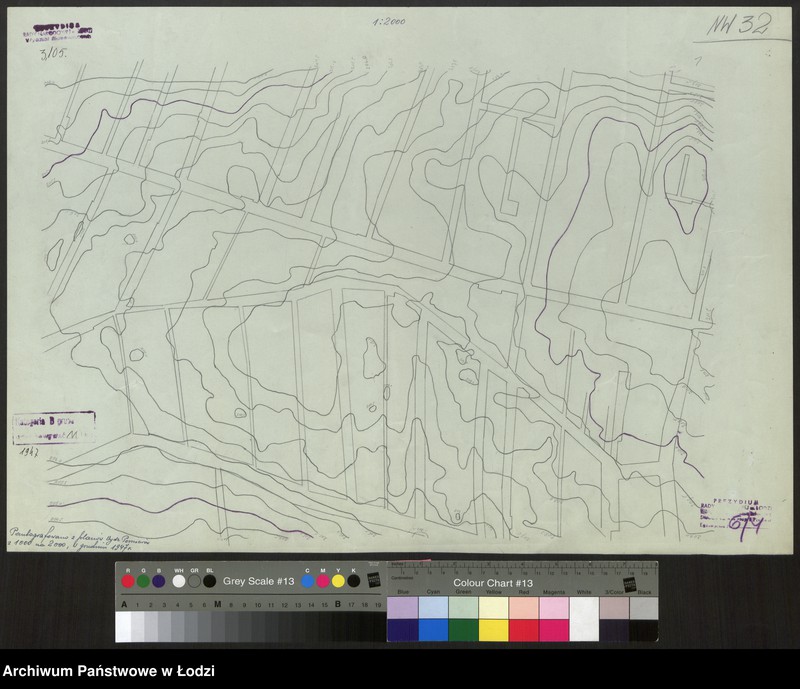Click the purple stamp on left map edge
Screen dimensions: 800x689
click(54, 426)
